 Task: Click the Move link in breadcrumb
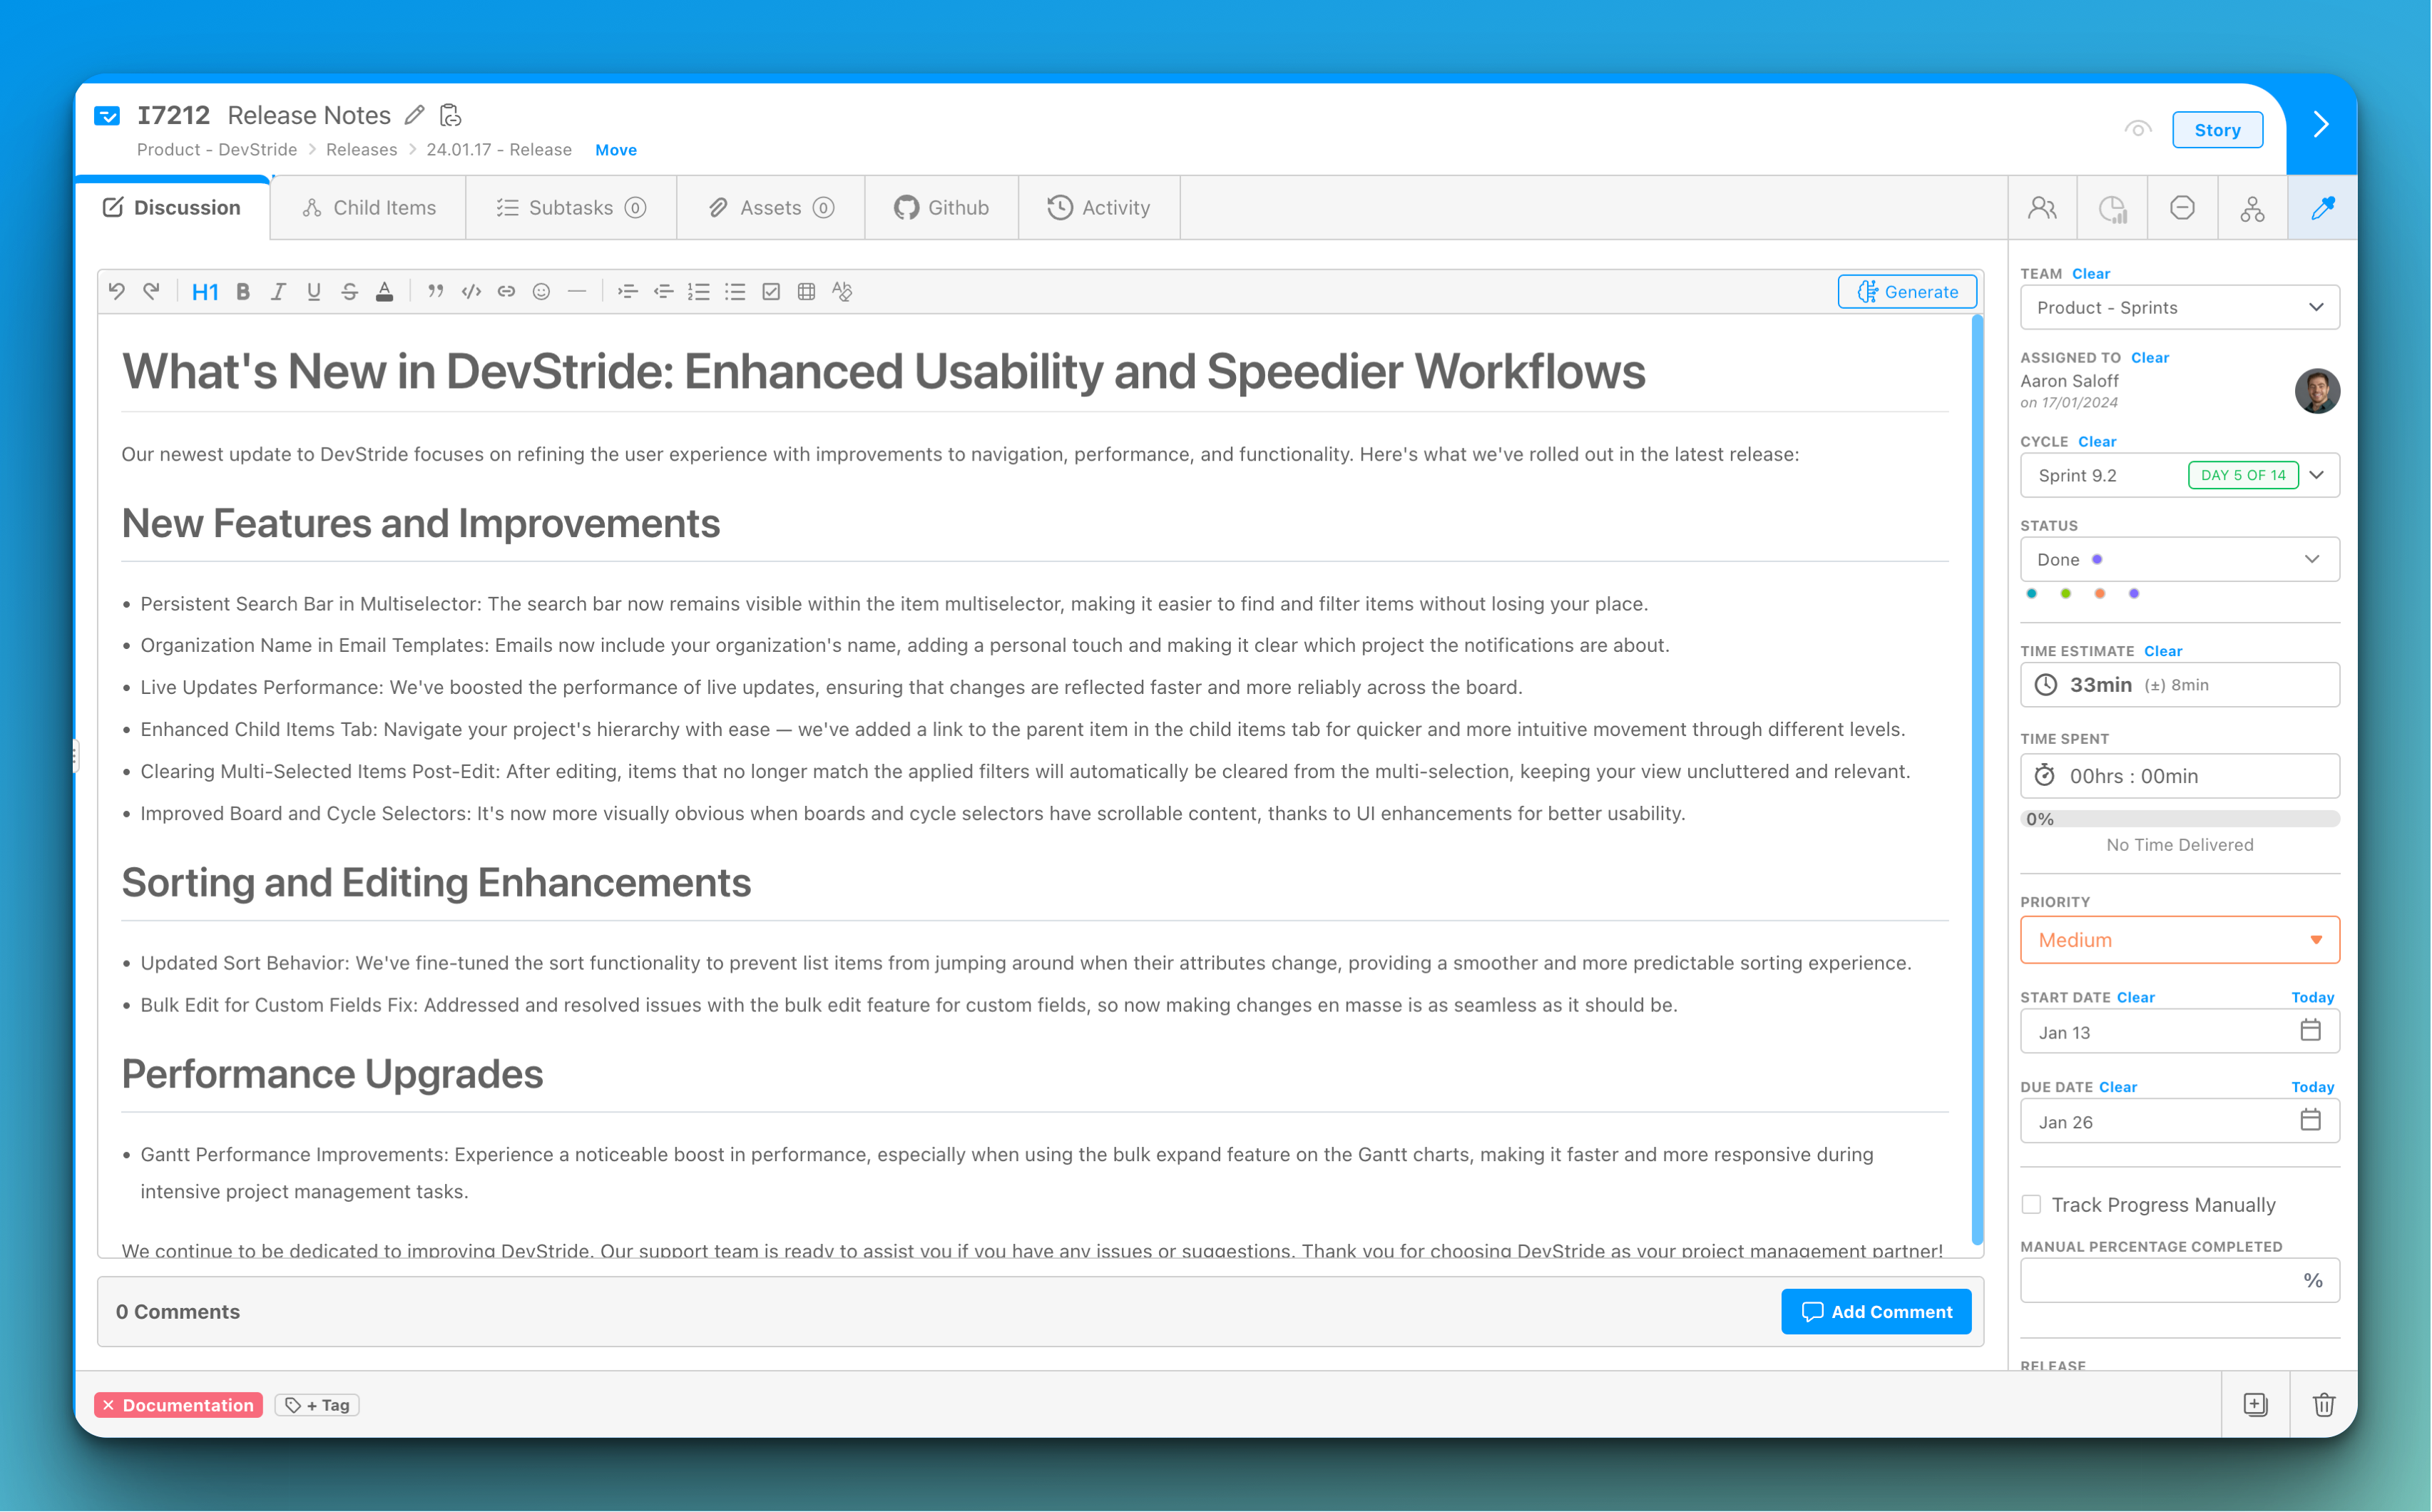[x=615, y=150]
